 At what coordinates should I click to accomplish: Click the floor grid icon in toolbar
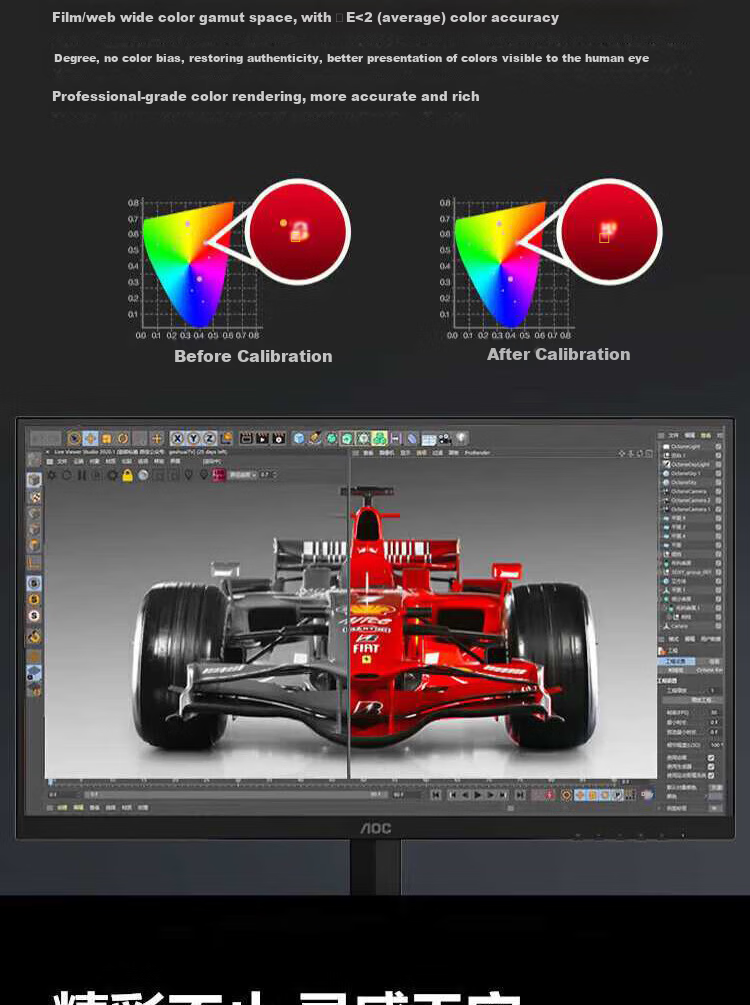tap(428, 438)
